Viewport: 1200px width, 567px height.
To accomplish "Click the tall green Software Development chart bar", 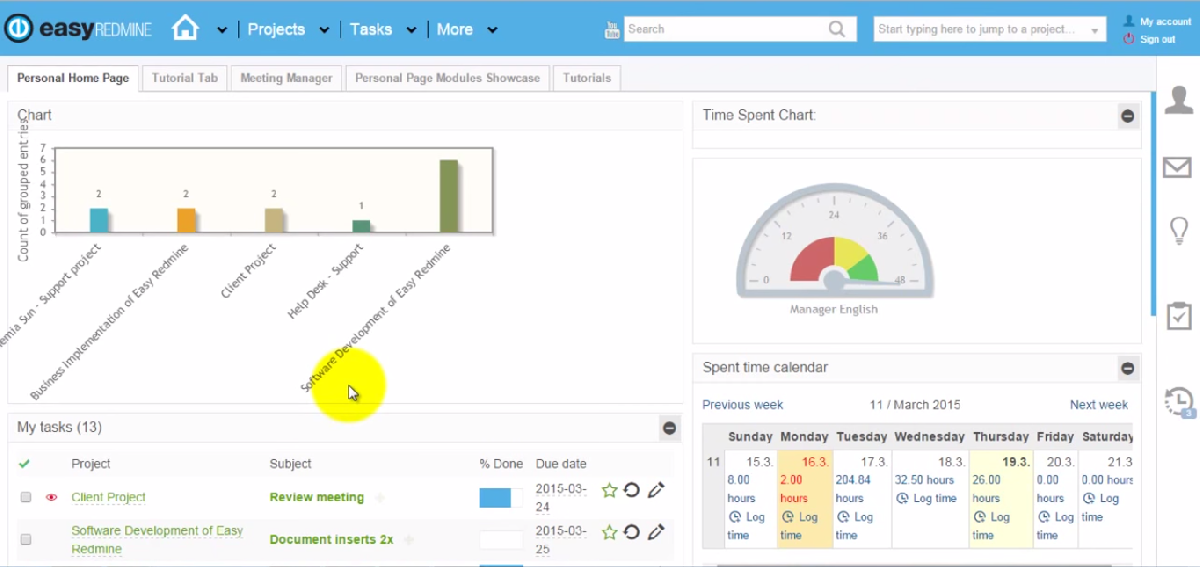I will (x=449, y=196).
